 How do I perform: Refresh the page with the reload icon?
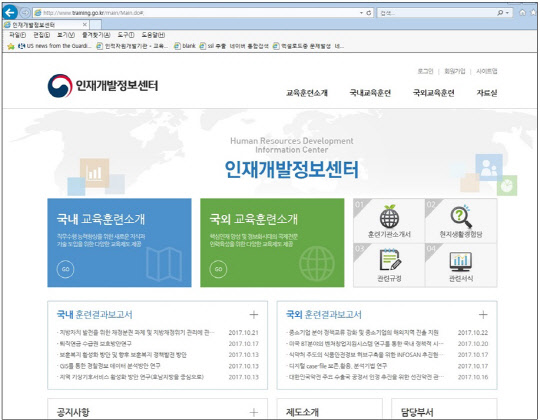pyautogui.click(x=369, y=13)
